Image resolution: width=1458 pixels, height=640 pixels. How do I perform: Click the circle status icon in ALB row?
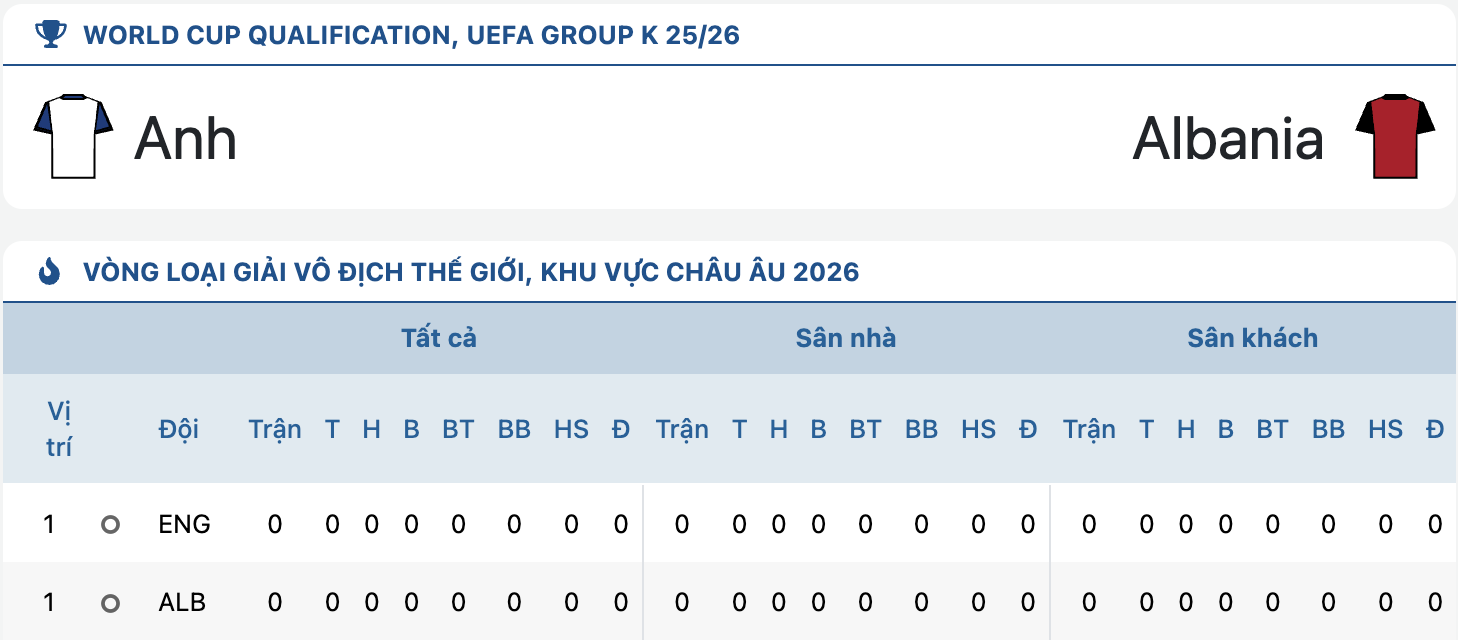(110, 603)
